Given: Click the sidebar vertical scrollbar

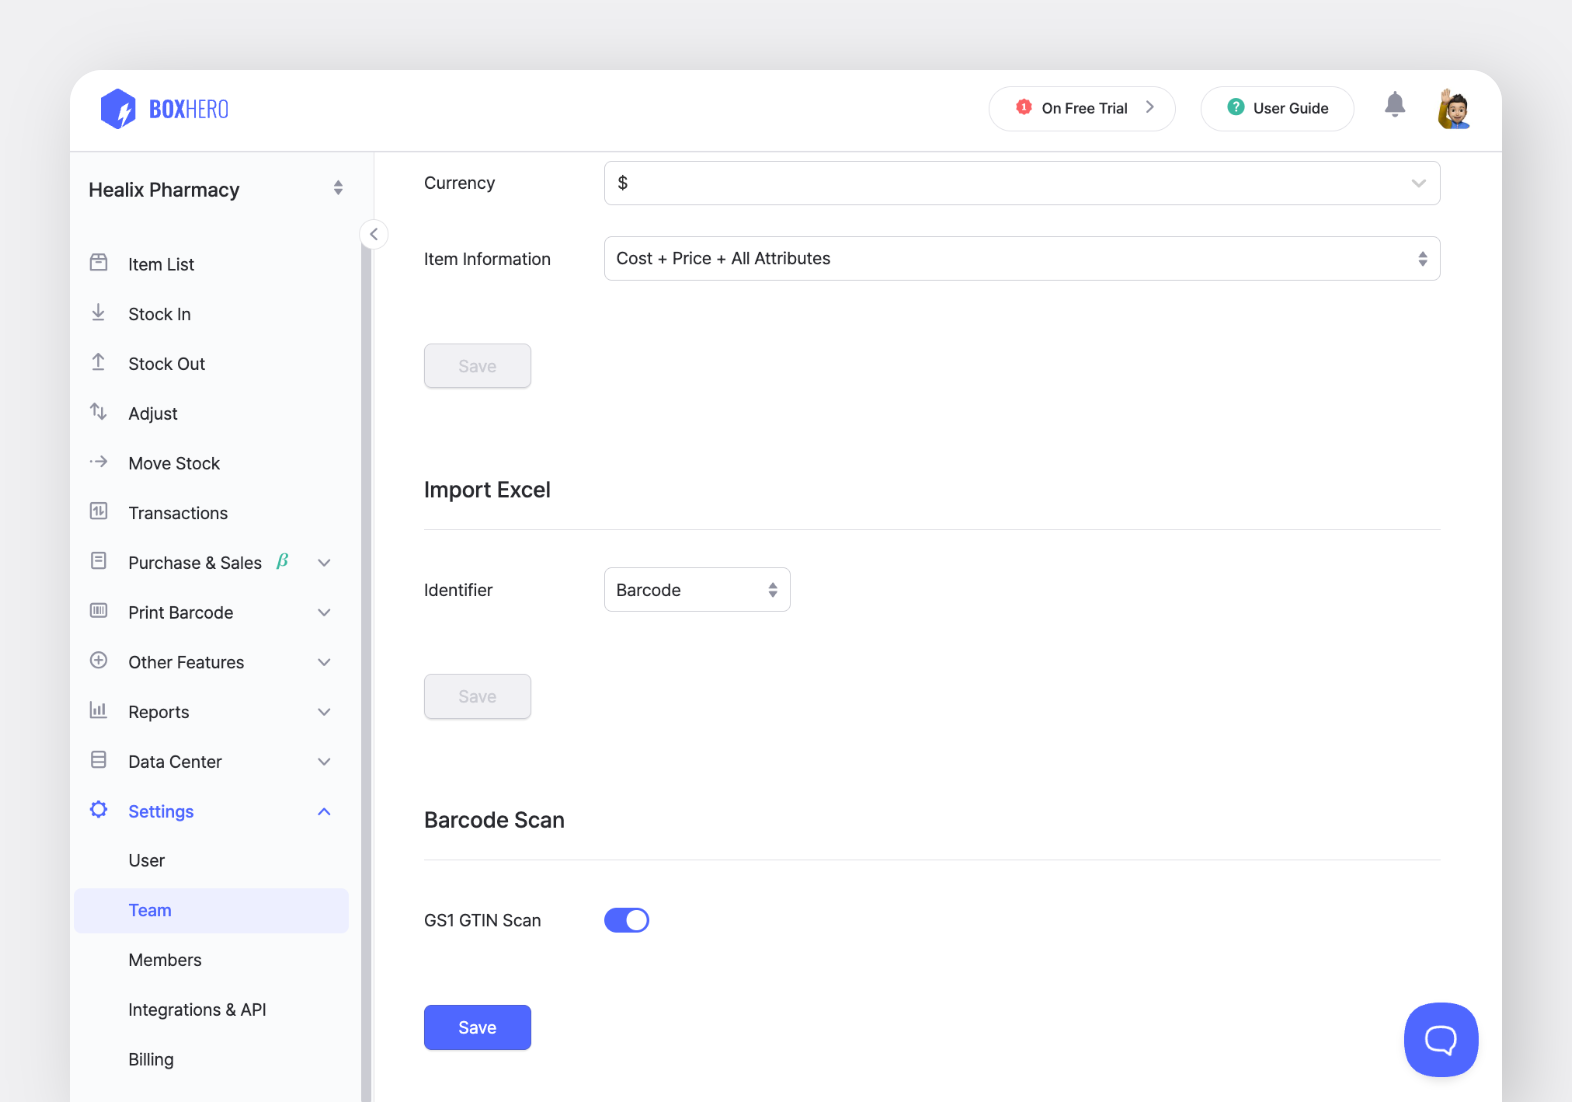Looking at the screenshot, I should click(x=366, y=670).
